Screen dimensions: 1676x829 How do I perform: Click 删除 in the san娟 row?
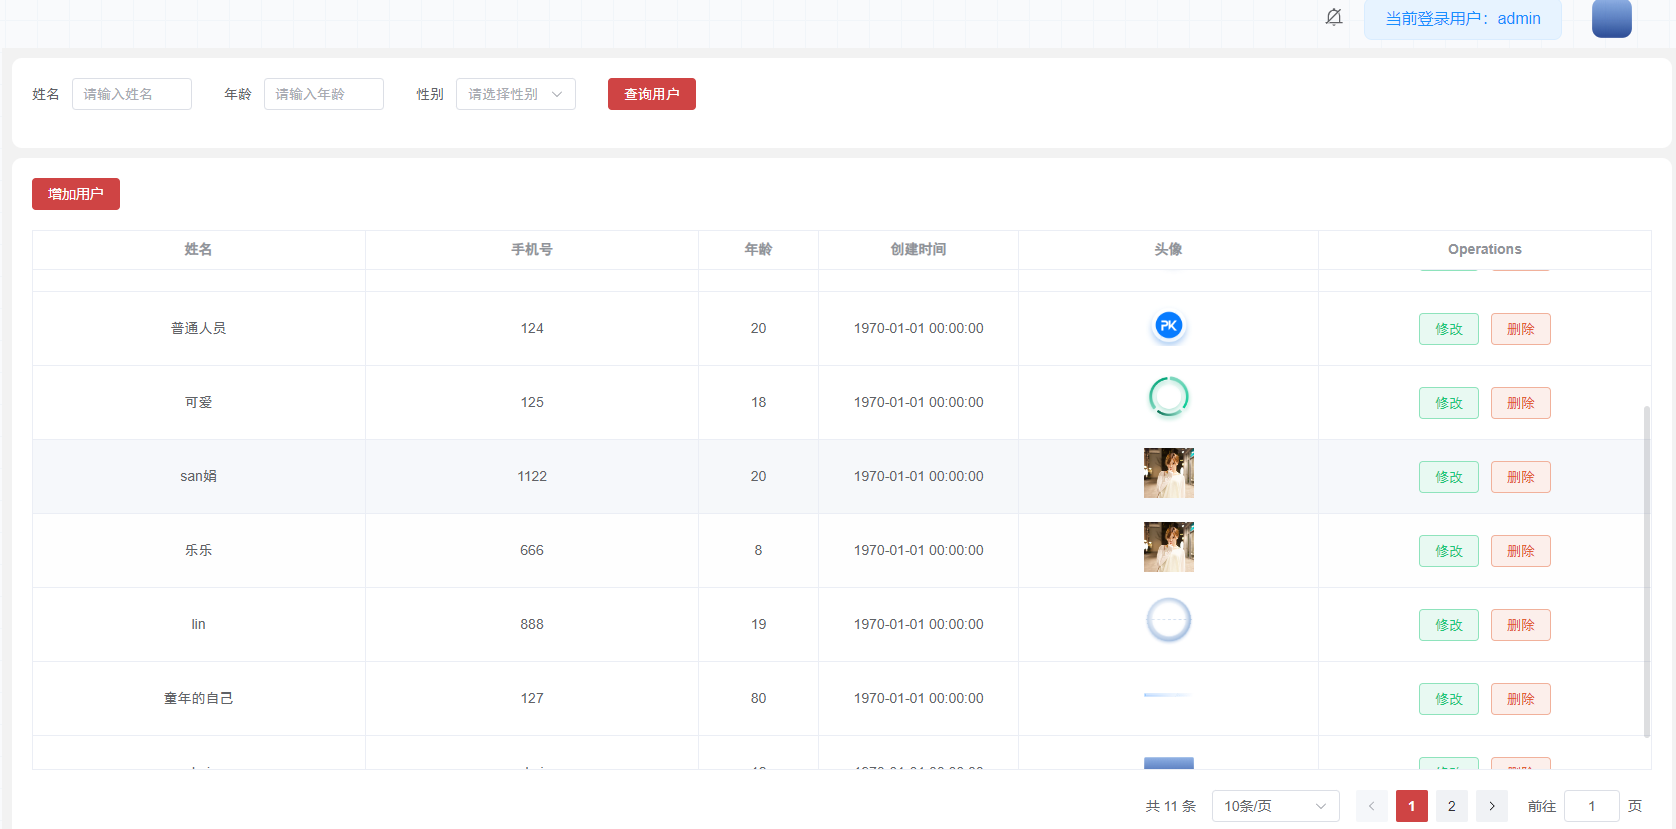pos(1521,477)
